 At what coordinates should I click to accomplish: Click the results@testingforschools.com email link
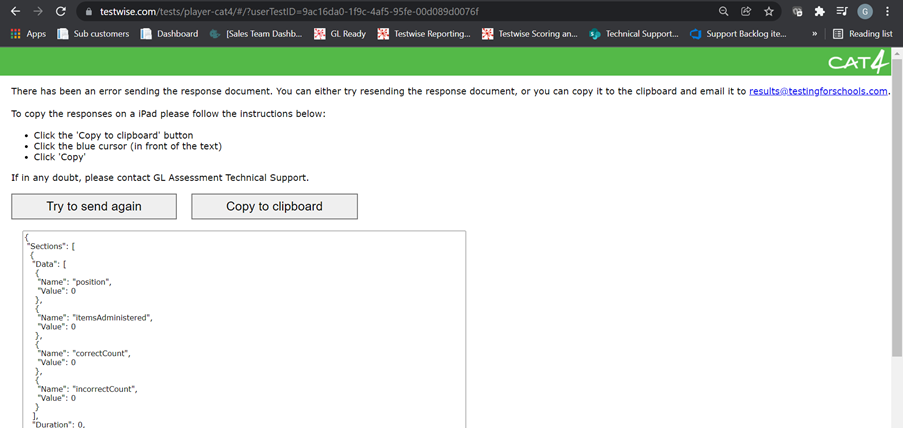[818, 91]
